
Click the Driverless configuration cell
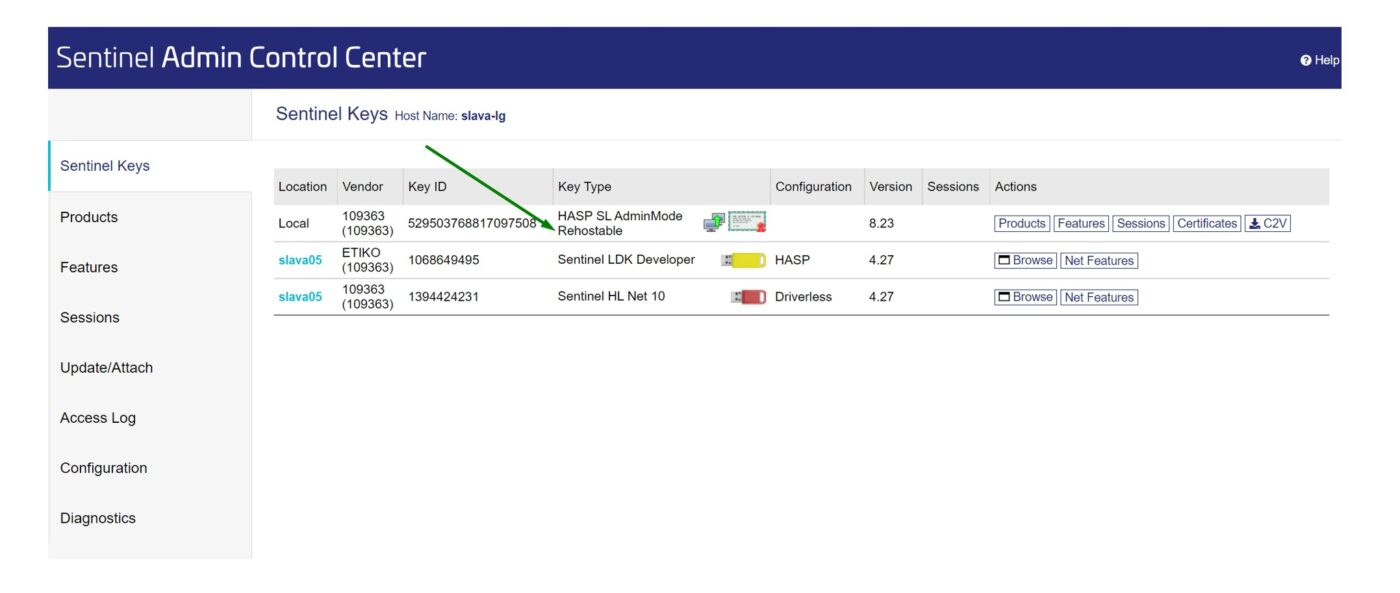(803, 297)
